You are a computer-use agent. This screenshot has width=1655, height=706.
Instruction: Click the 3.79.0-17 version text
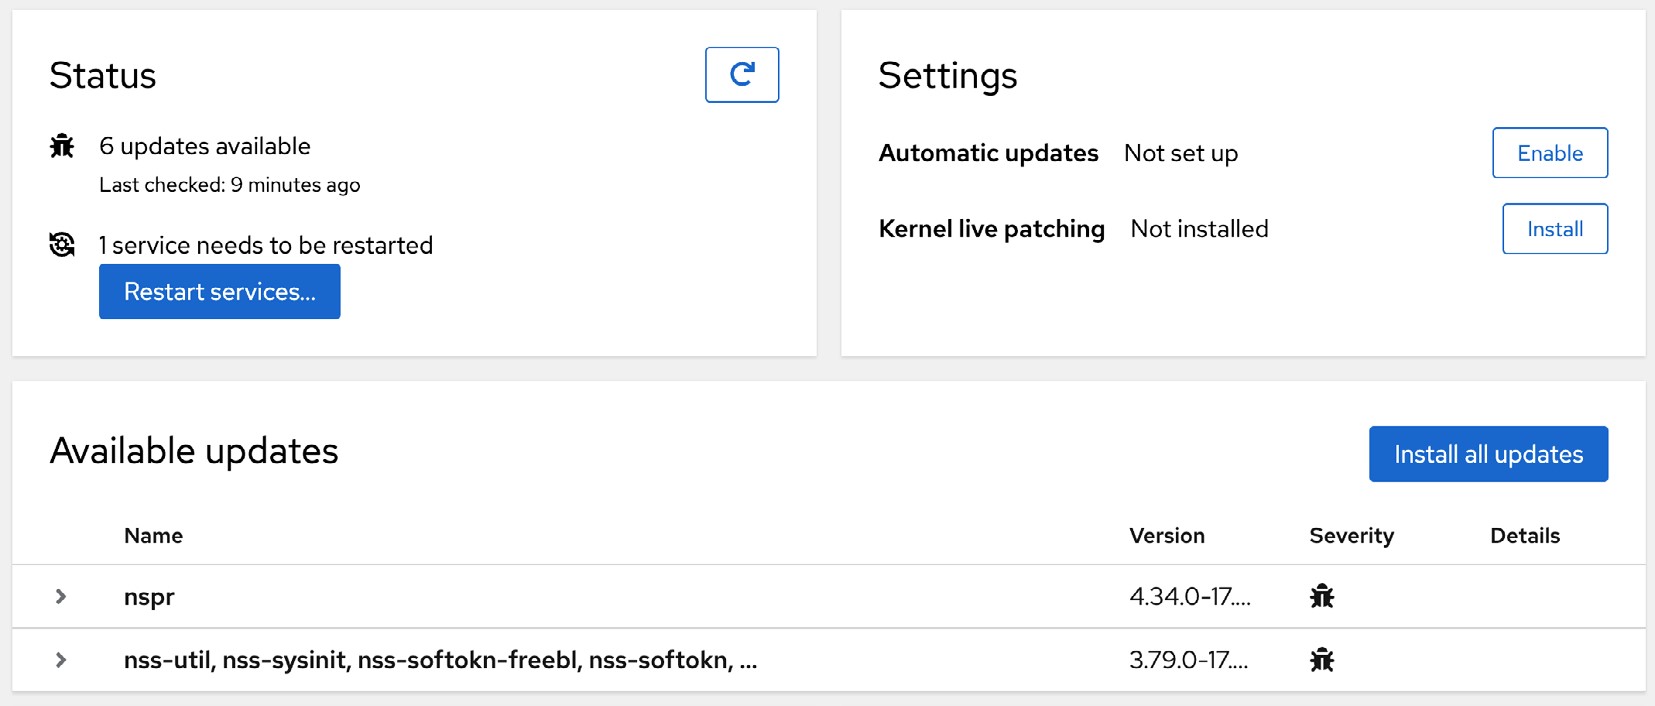(1189, 660)
